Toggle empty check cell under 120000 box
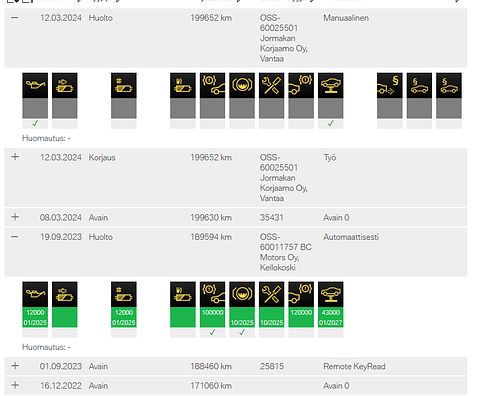Screen dimensions: 480x396 301,332
